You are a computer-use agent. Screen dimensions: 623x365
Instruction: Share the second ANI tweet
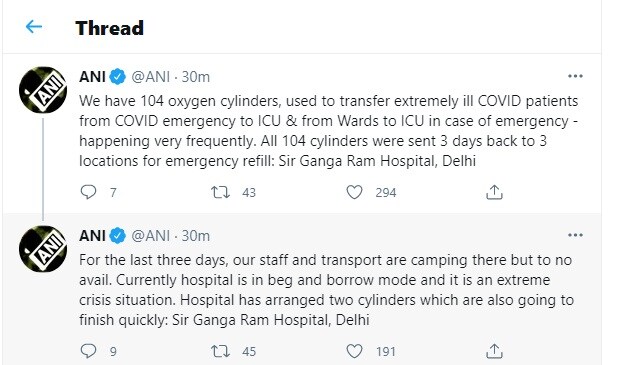(494, 351)
